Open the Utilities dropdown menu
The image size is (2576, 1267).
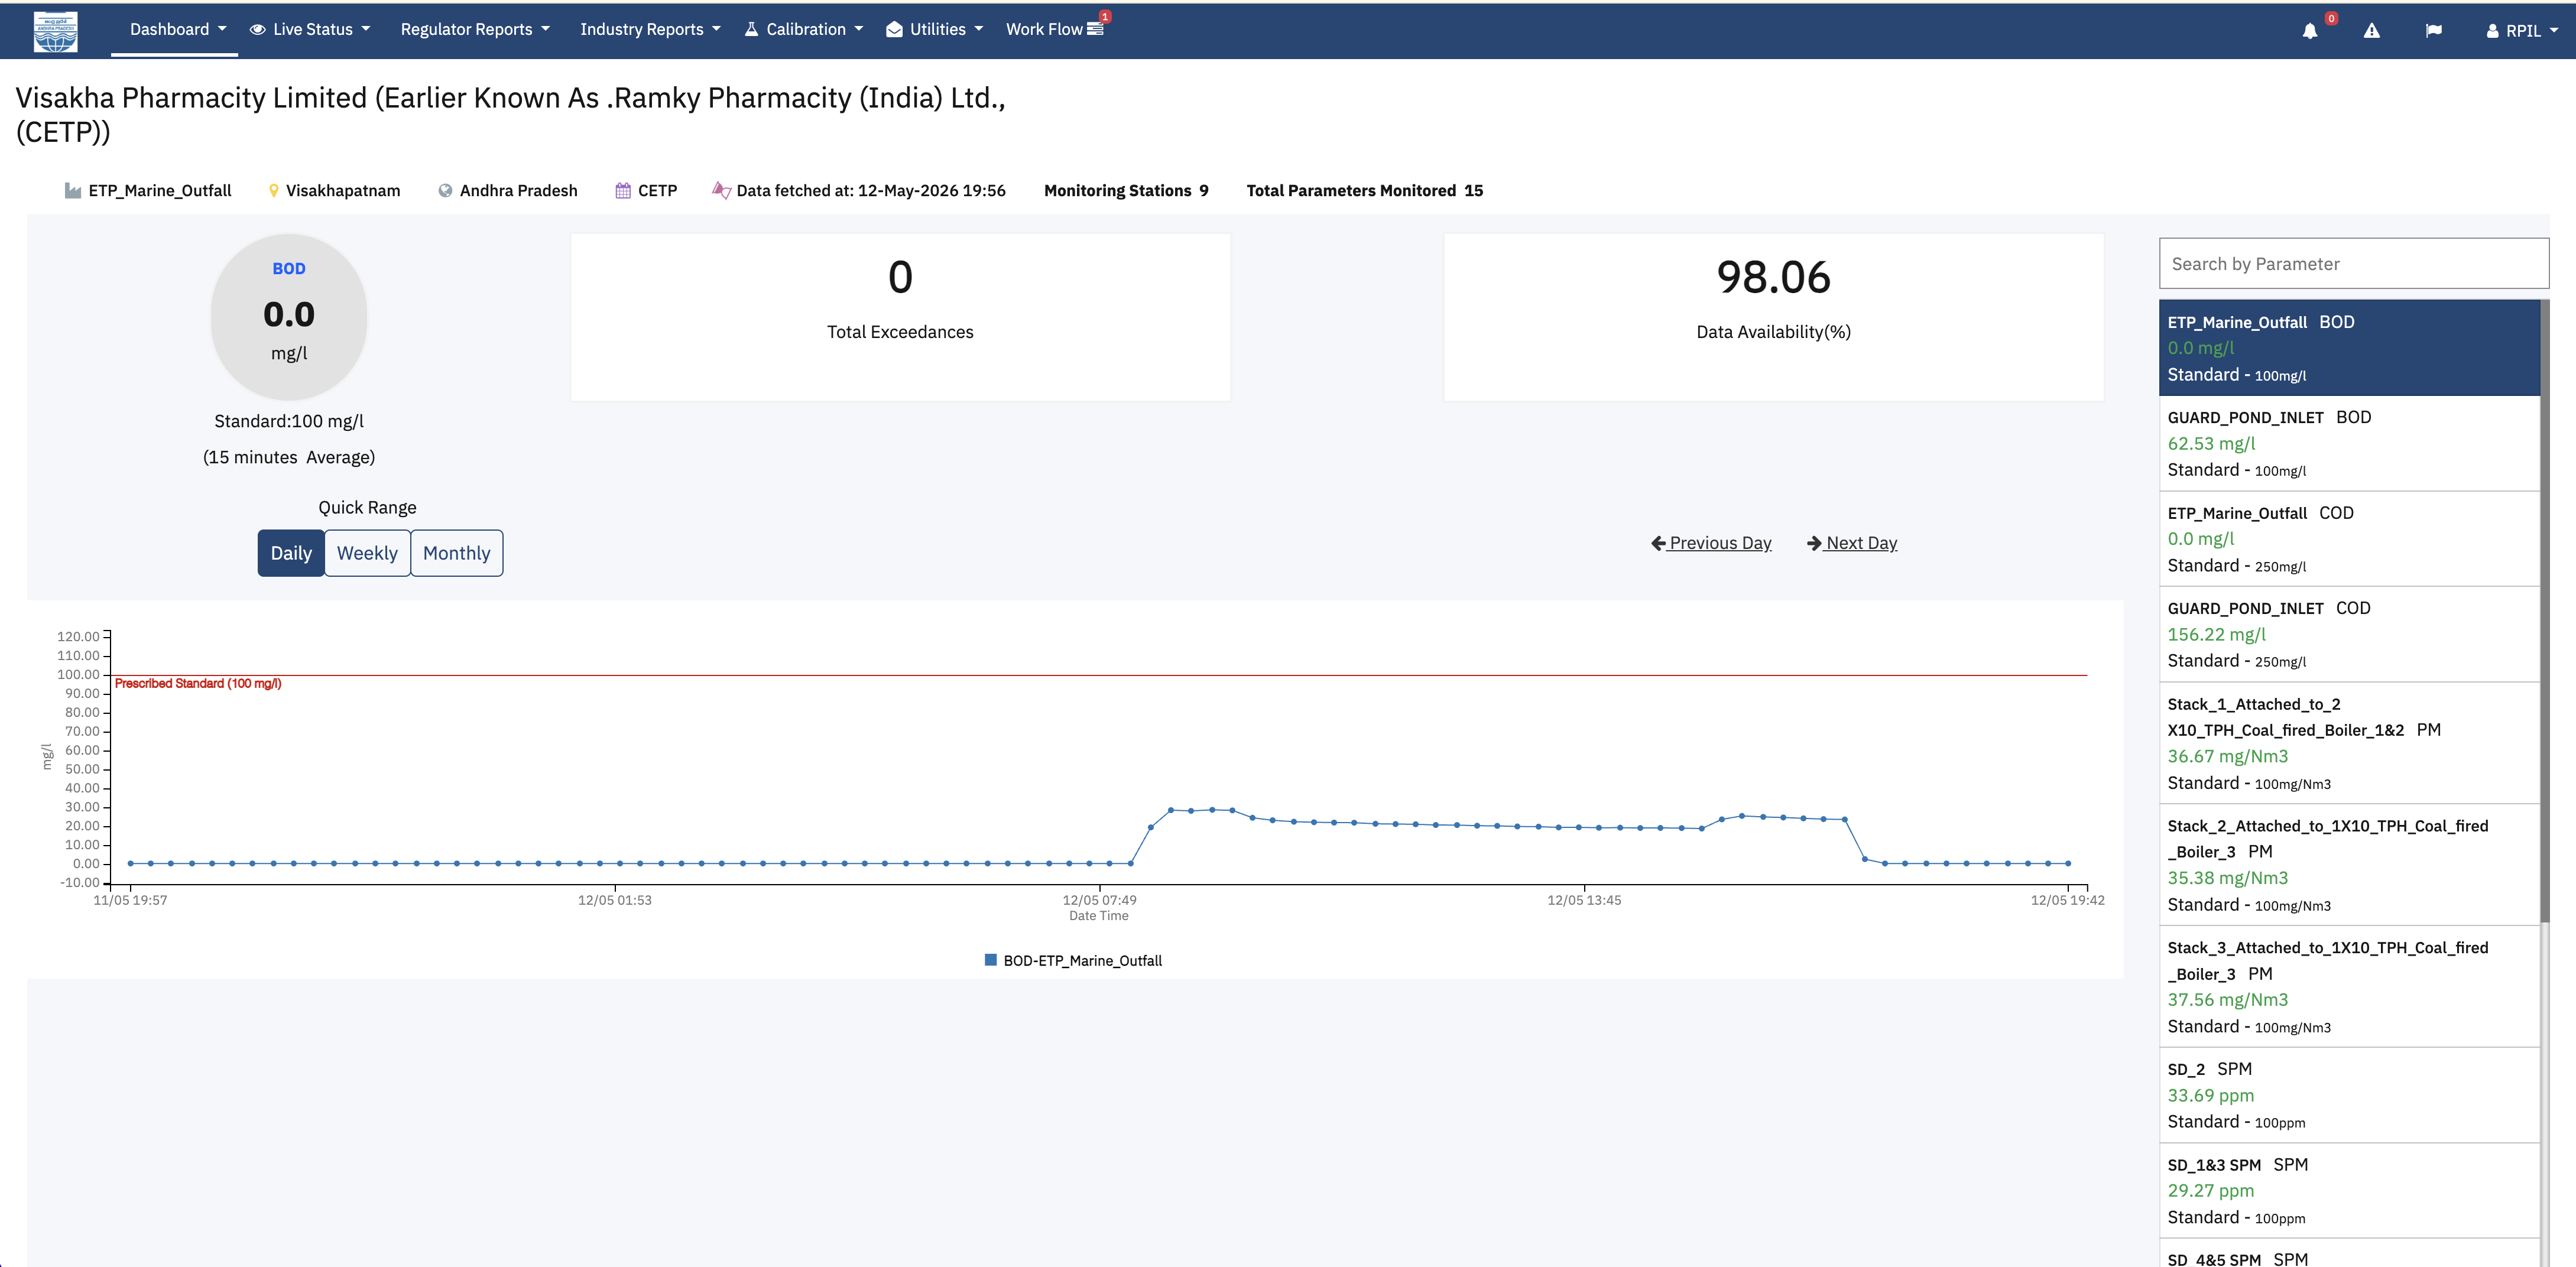[935, 30]
